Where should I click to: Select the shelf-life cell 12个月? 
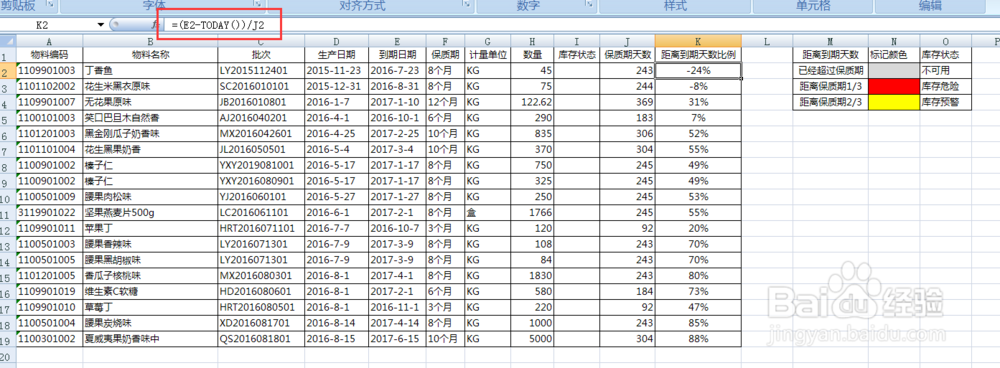(x=445, y=102)
